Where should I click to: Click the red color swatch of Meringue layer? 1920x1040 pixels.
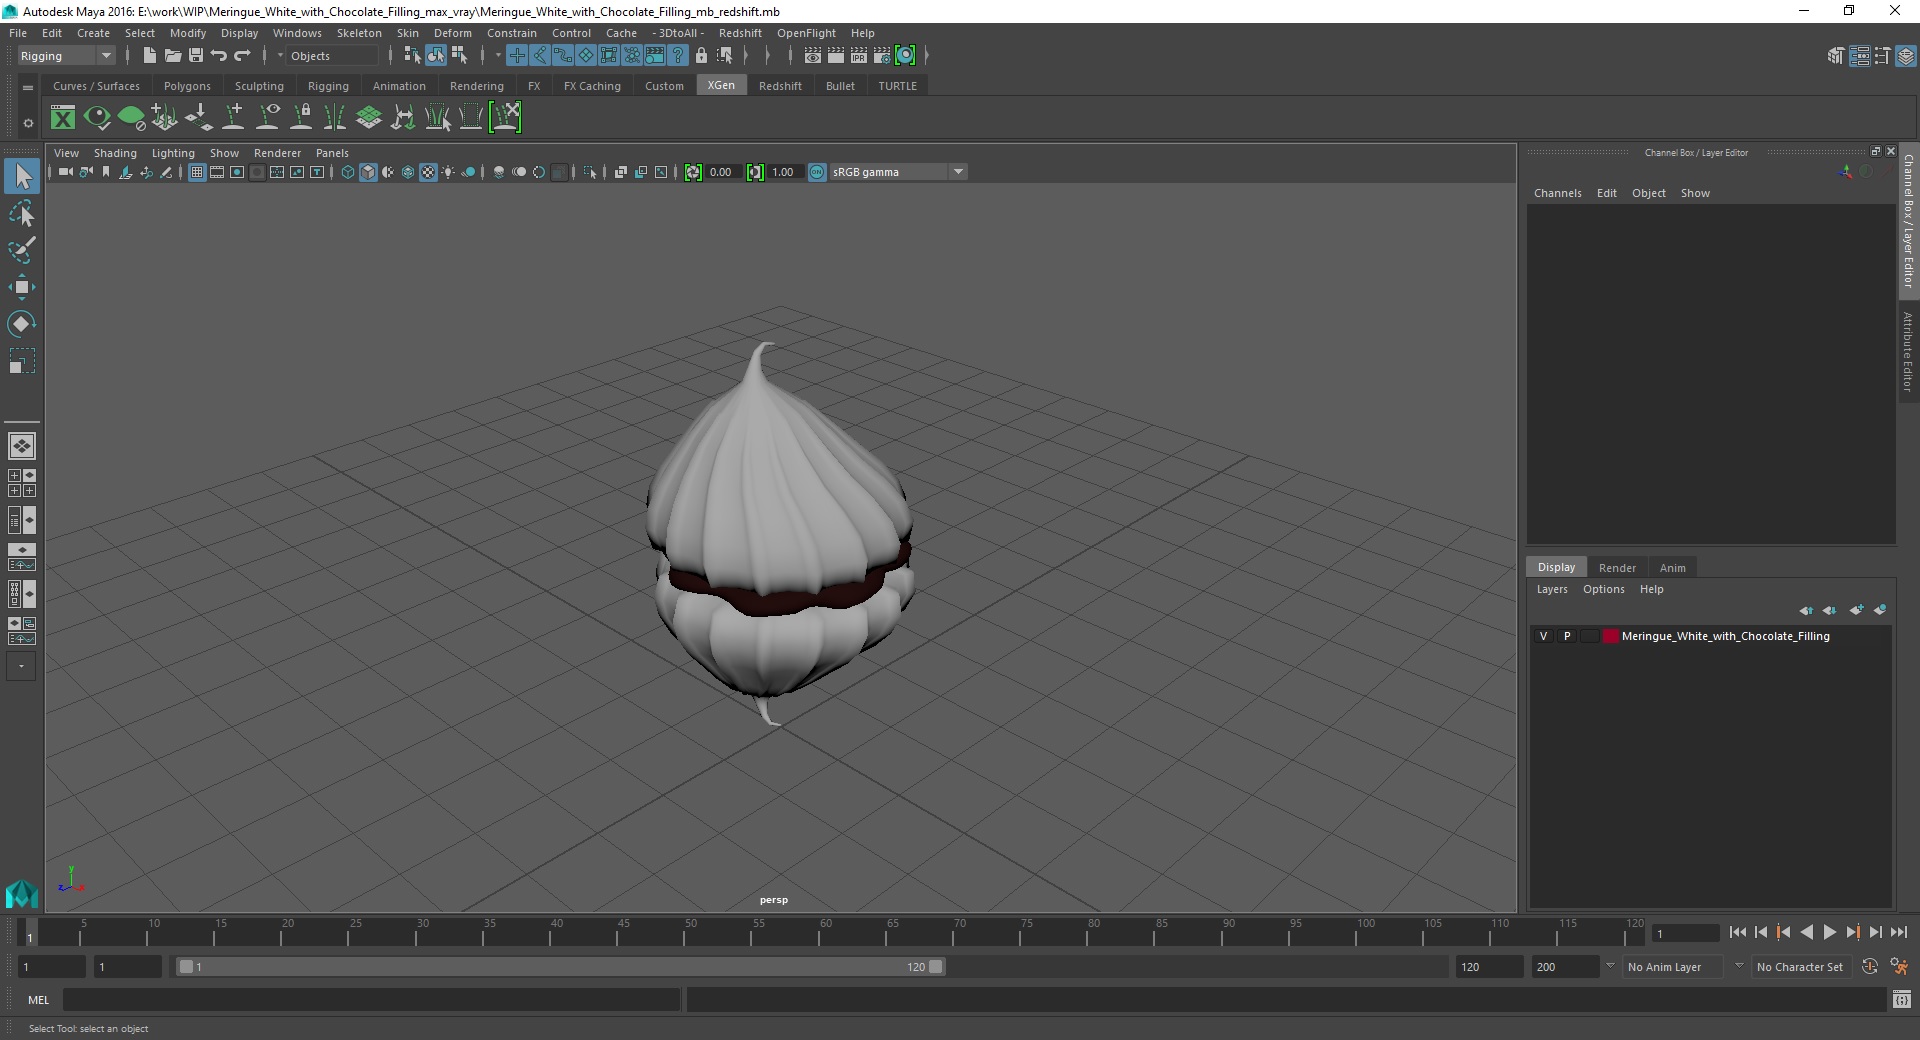pyautogui.click(x=1610, y=636)
